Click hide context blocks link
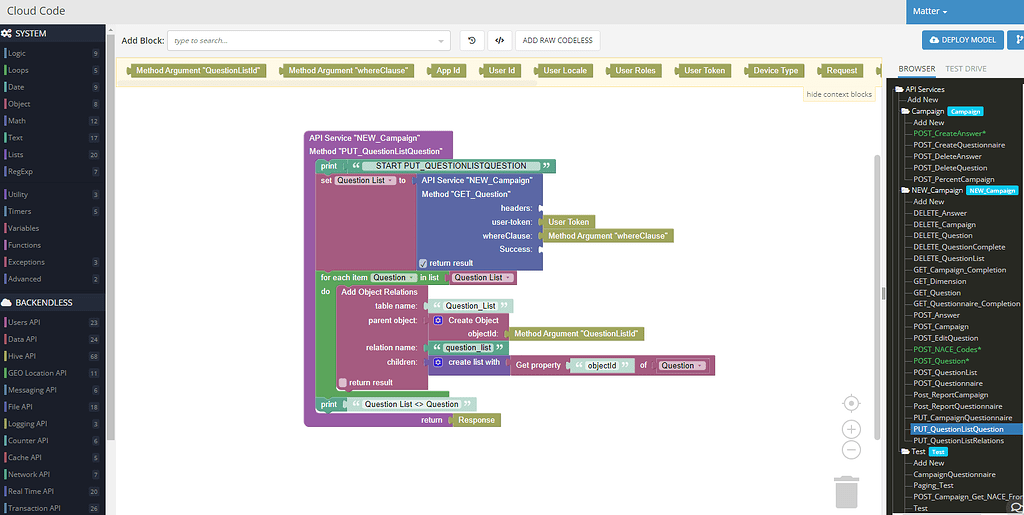This screenshot has height=515, width=1024. 839,94
